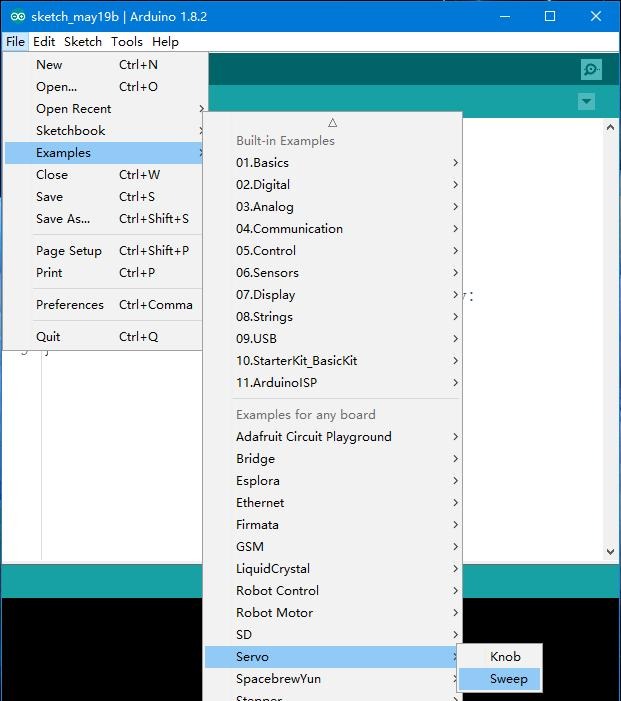Click editor scrollbar down arrow
621x701 pixels.
point(610,552)
